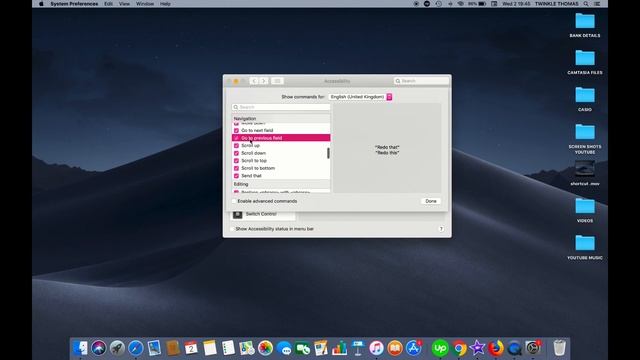Uncheck 'Go to previous field' checkbox

(236, 138)
